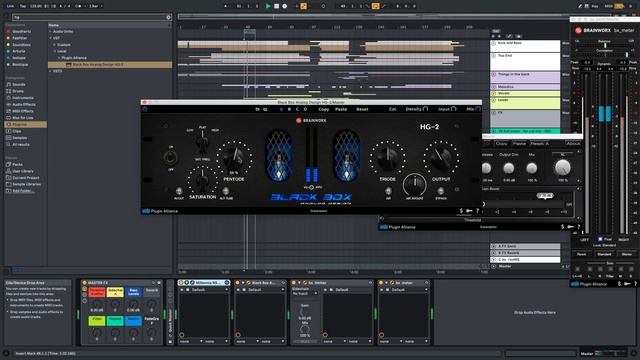Click the Add Folder link
The width and height of the screenshot is (640, 360).
(22, 191)
